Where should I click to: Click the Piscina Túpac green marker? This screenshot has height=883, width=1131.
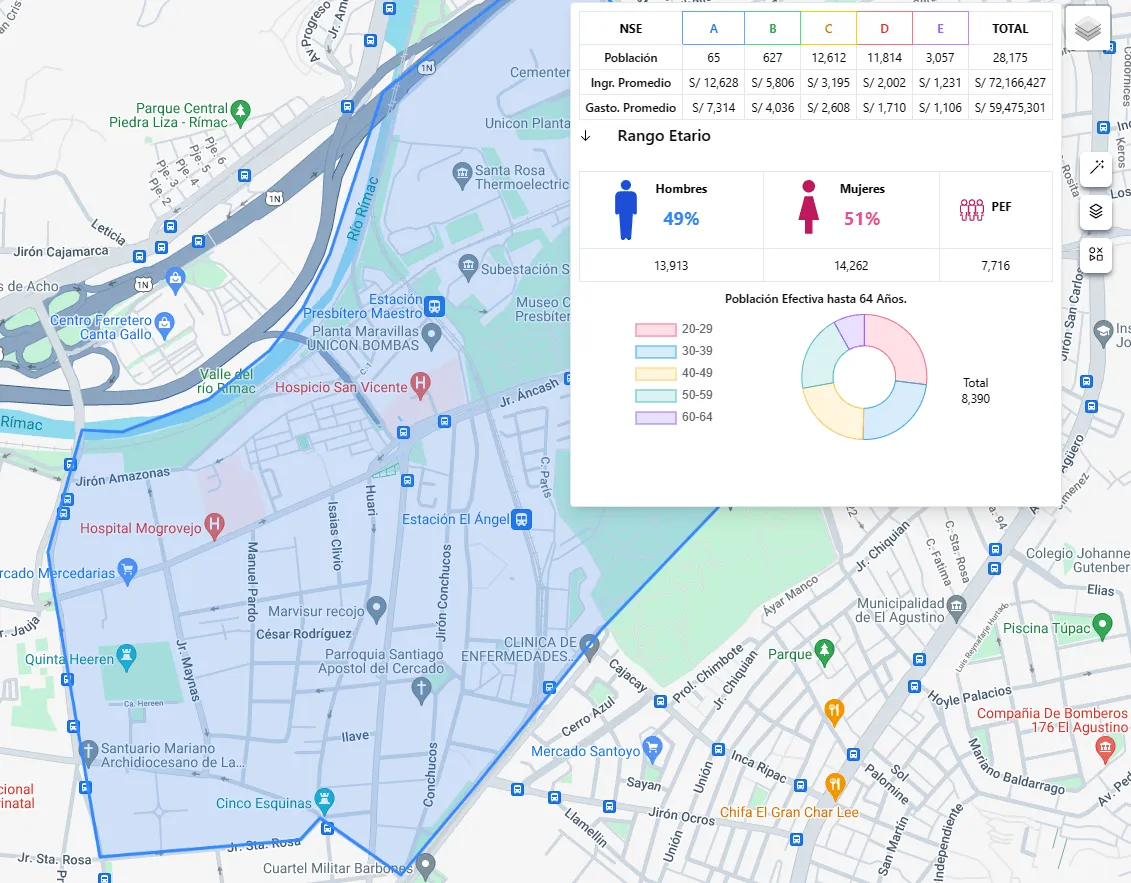pyautogui.click(x=1102, y=625)
